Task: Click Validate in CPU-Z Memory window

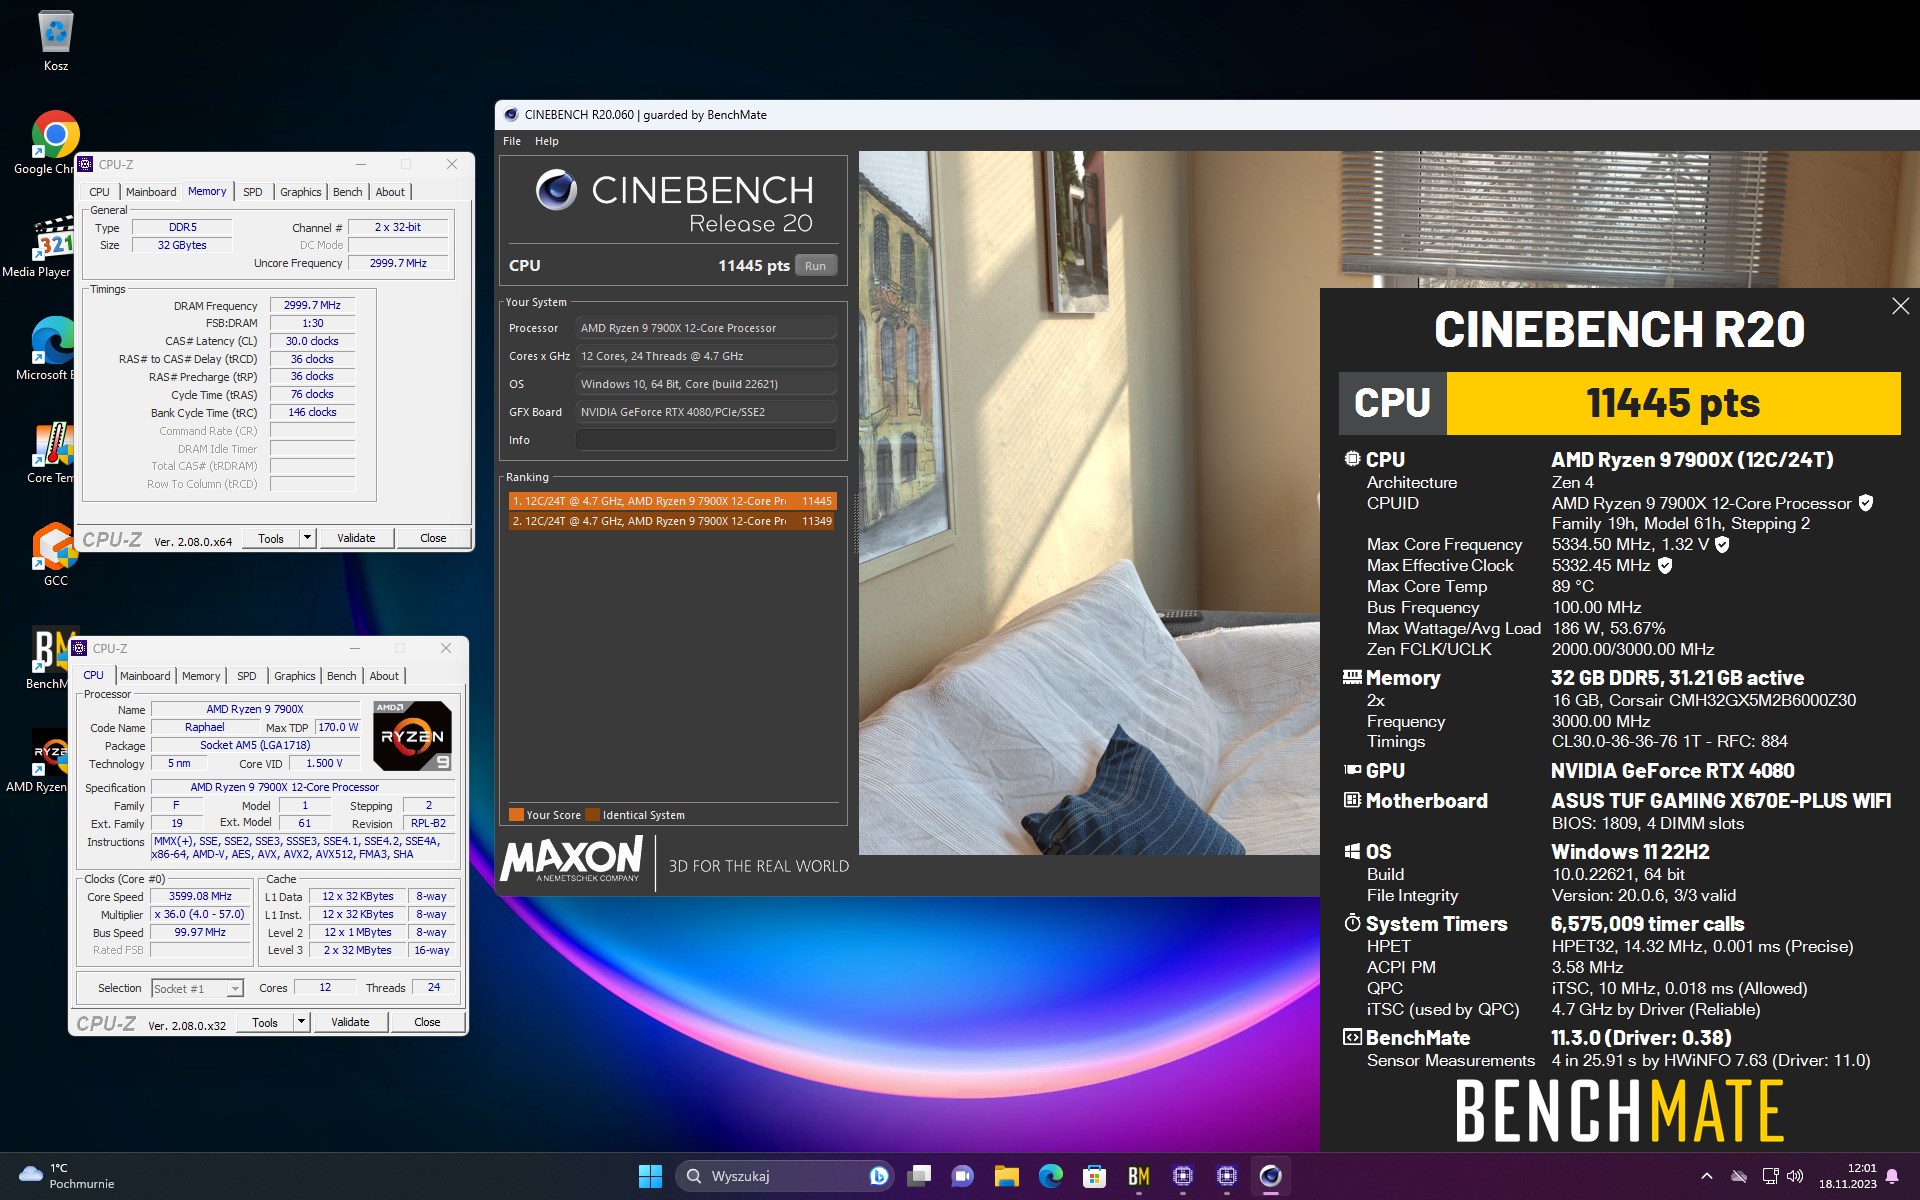Action: (356, 538)
